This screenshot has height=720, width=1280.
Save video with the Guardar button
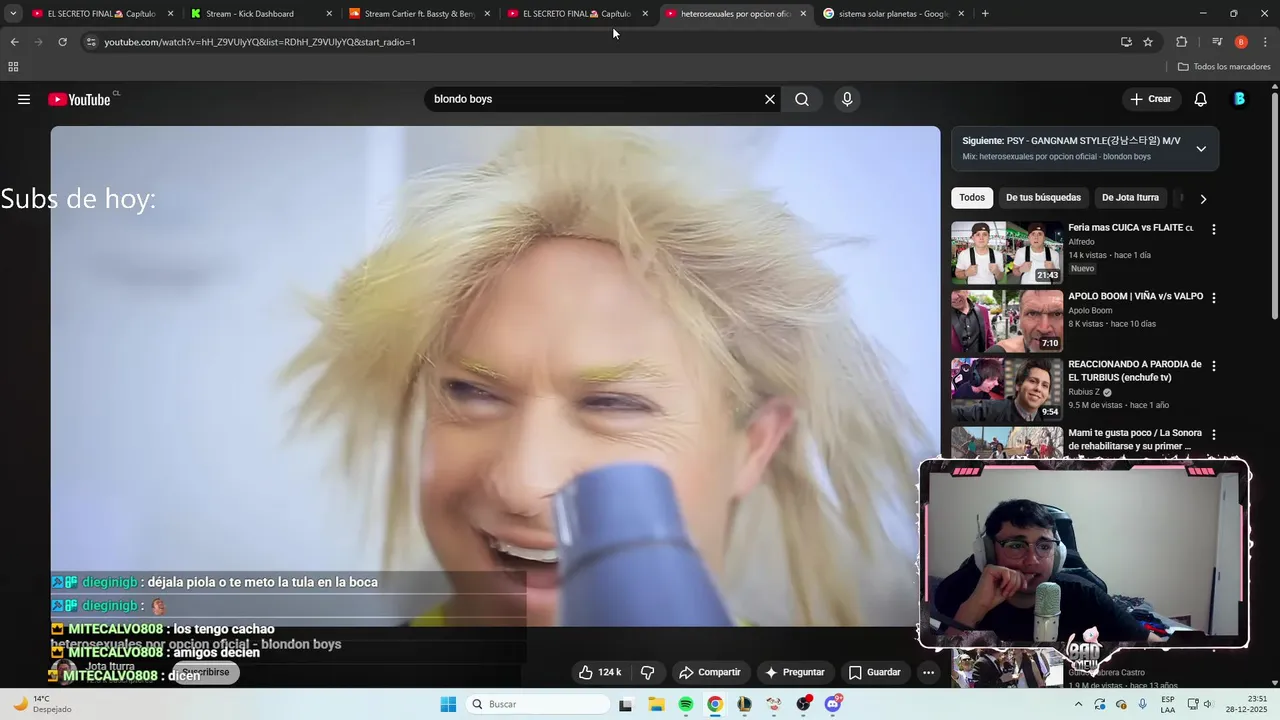click(x=874, y=672)
